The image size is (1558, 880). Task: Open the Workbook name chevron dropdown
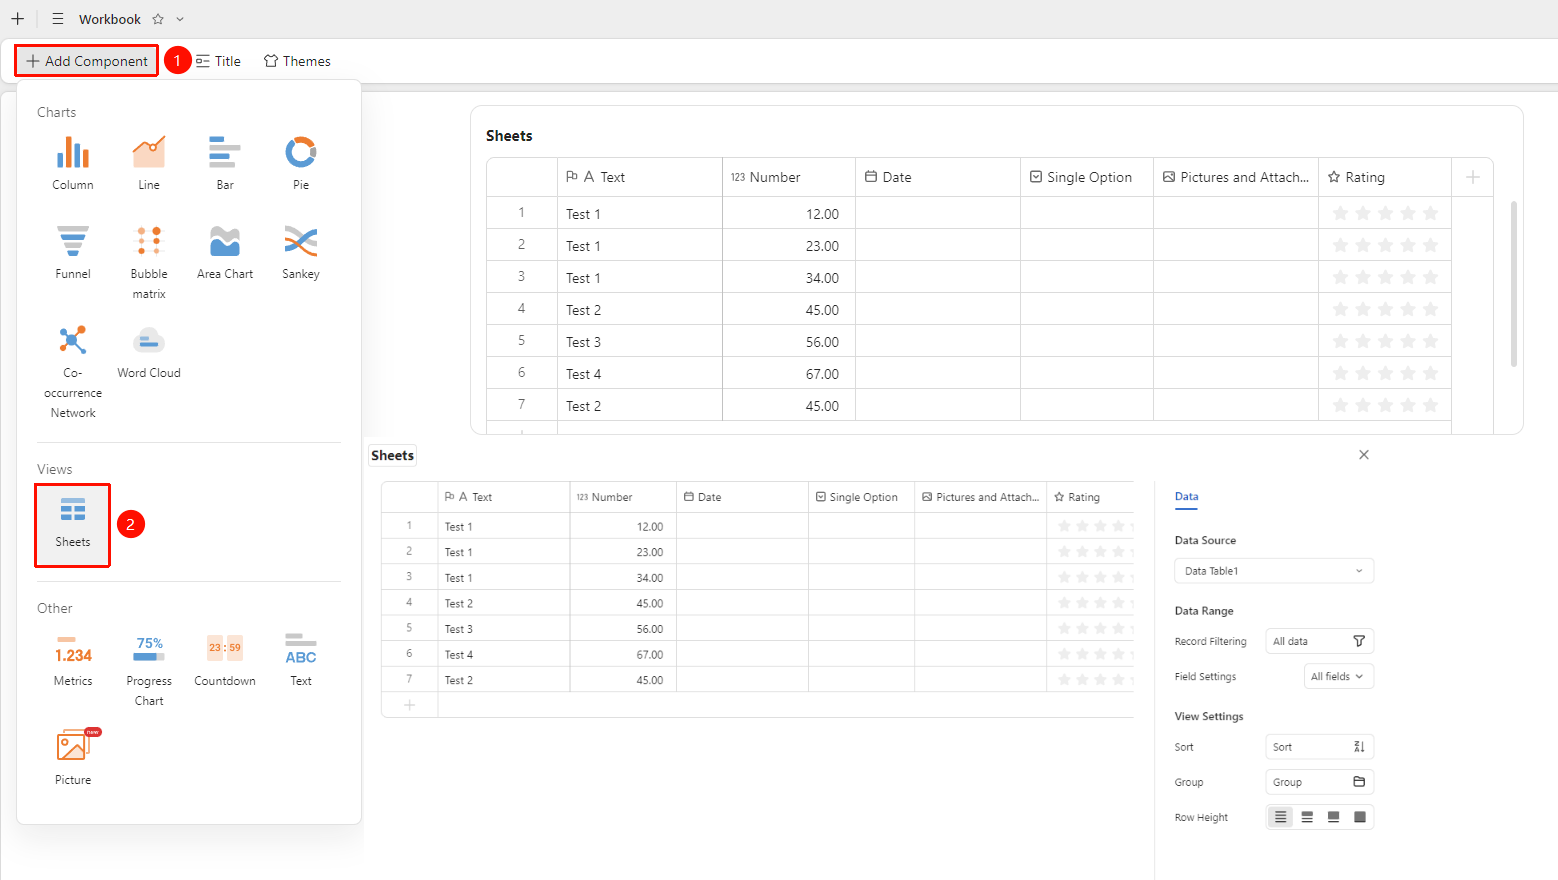180,19
